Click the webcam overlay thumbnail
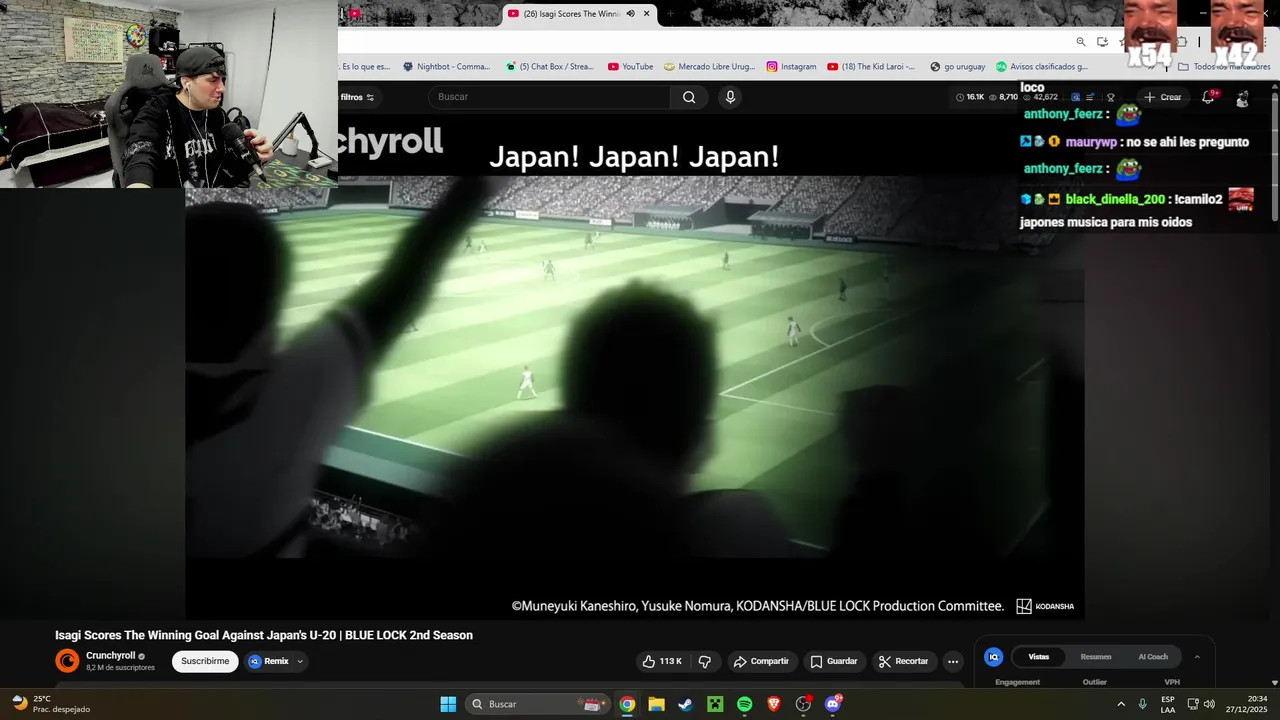This screenshot has width=1280, height=720. pos(169,94)
